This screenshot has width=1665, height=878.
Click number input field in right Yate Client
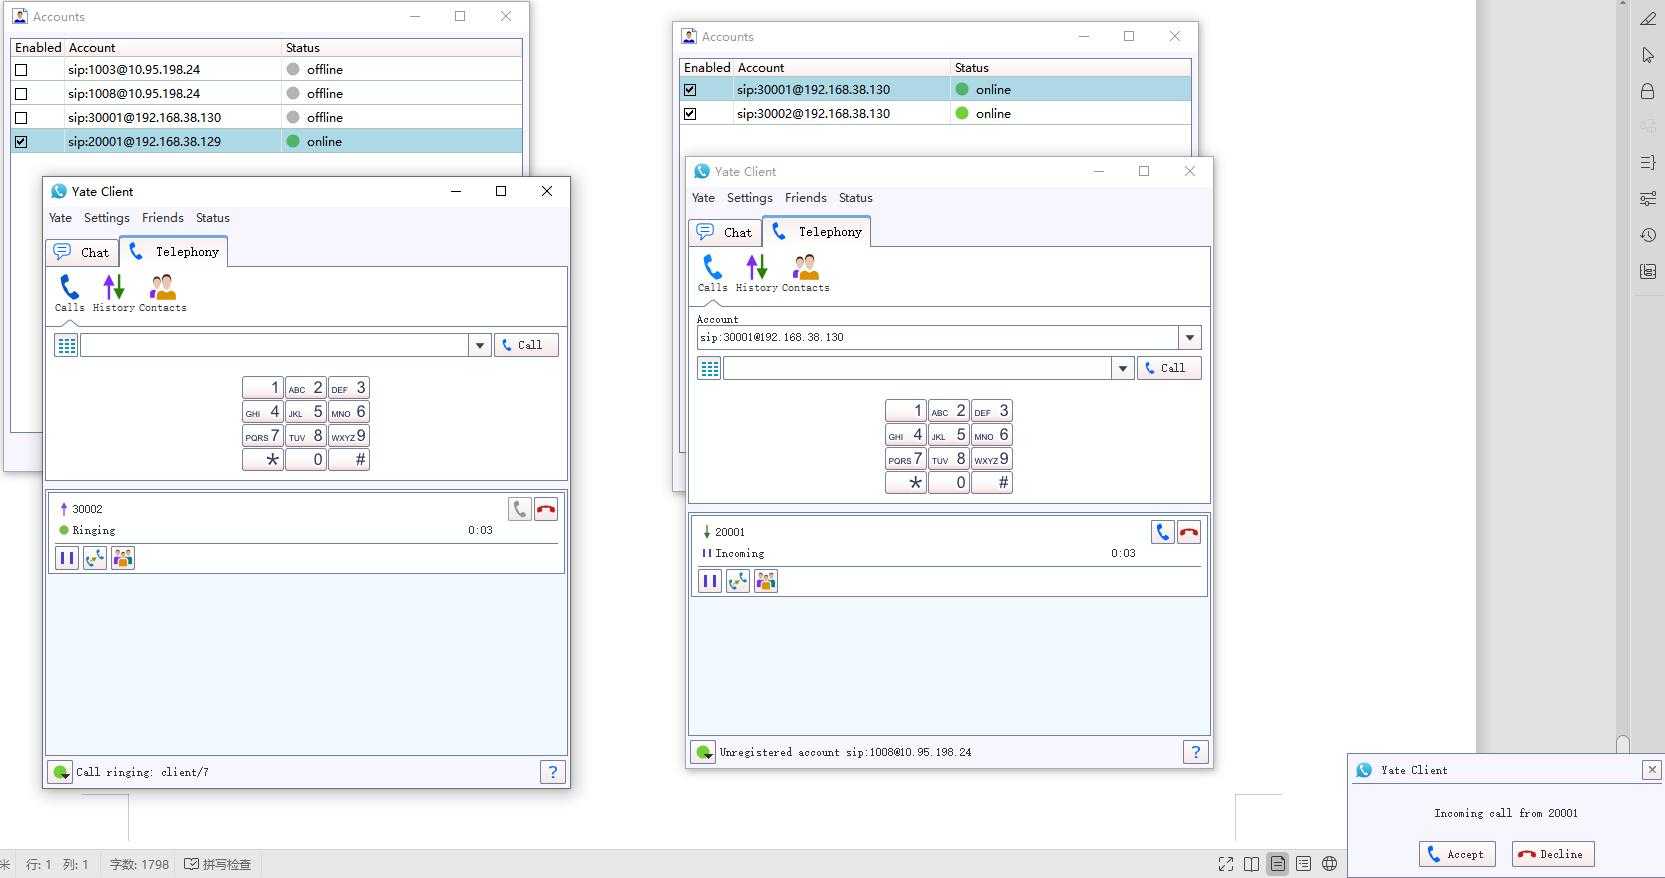pyautogui.click(x=917, y=368)
